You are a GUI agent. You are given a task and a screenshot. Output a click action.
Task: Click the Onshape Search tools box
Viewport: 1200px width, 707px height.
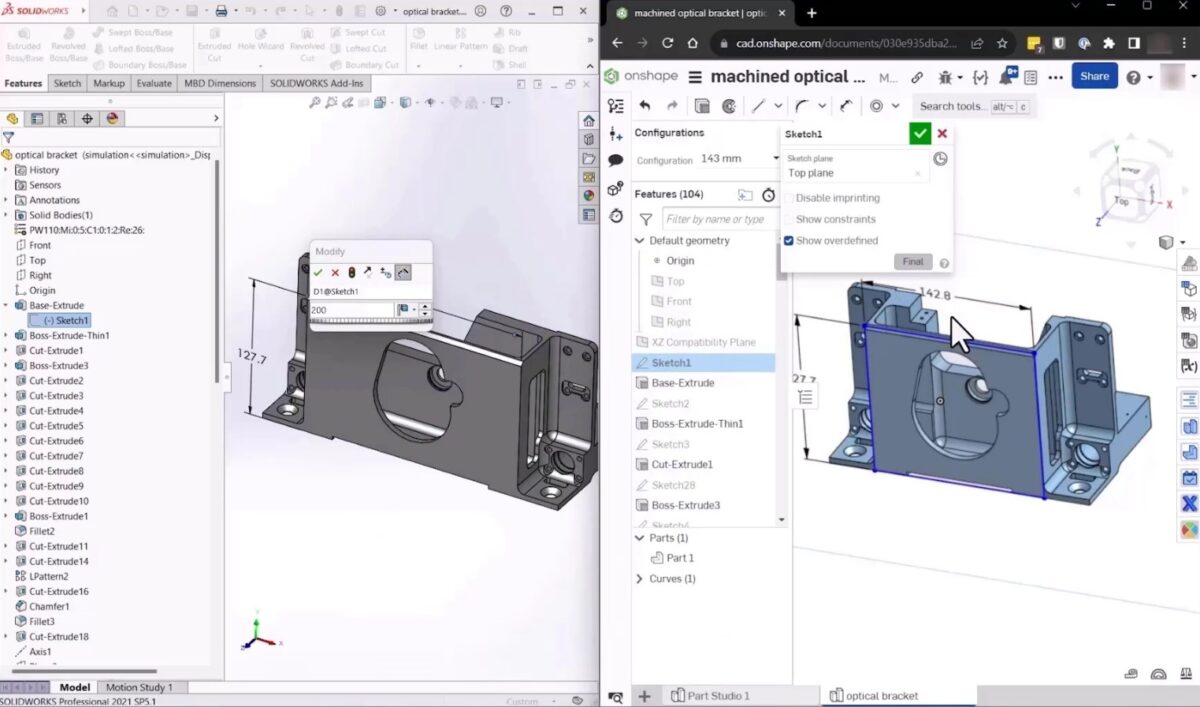click(974, 106)
